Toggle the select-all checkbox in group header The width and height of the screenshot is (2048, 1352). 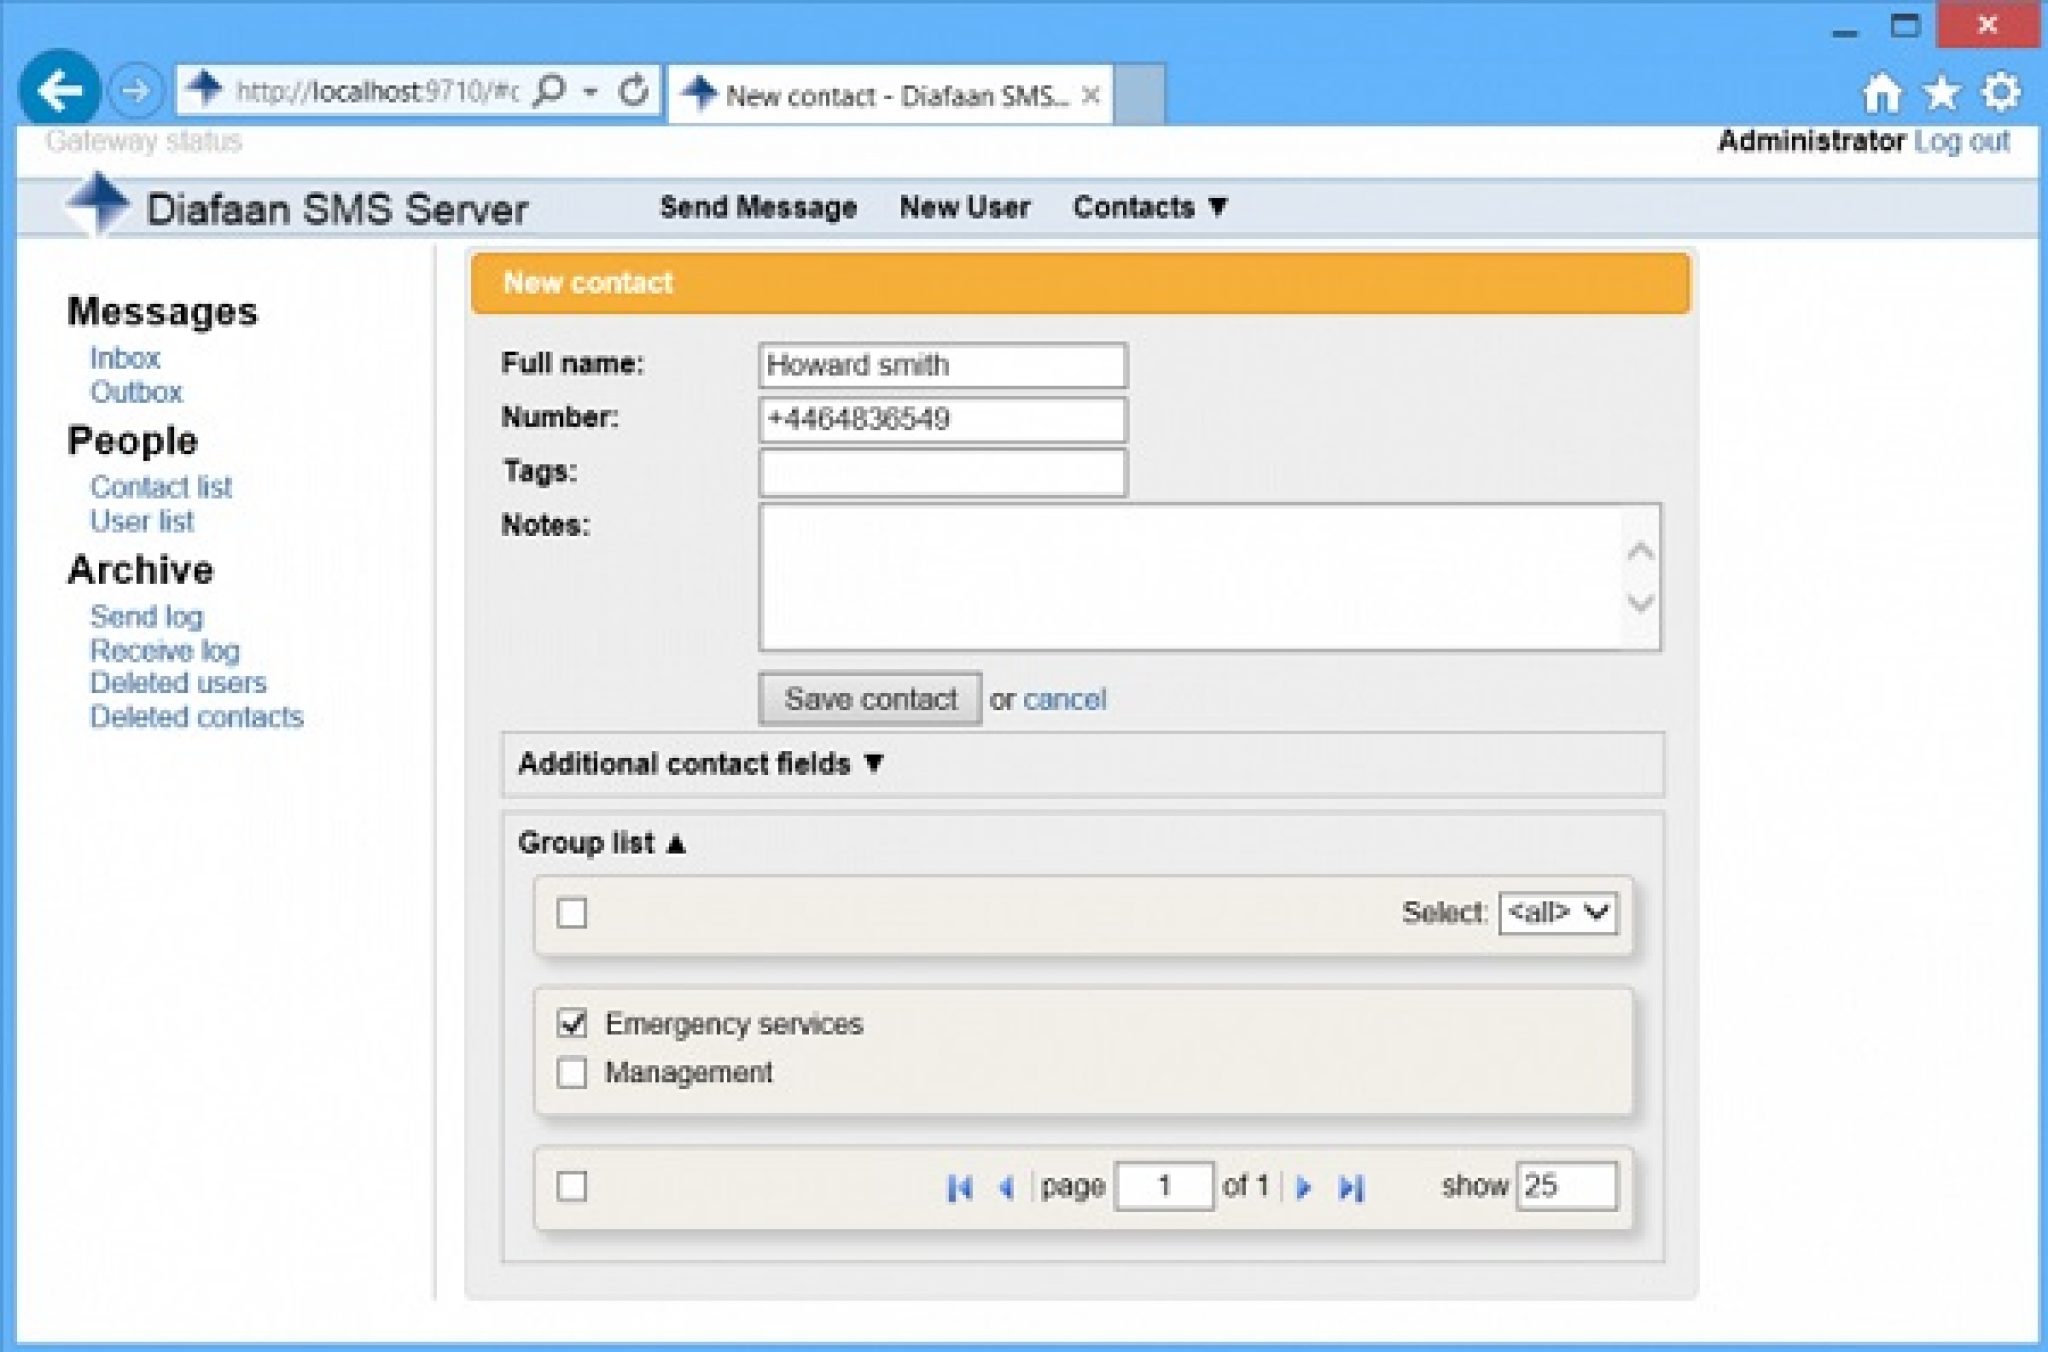tap(571, 913)
